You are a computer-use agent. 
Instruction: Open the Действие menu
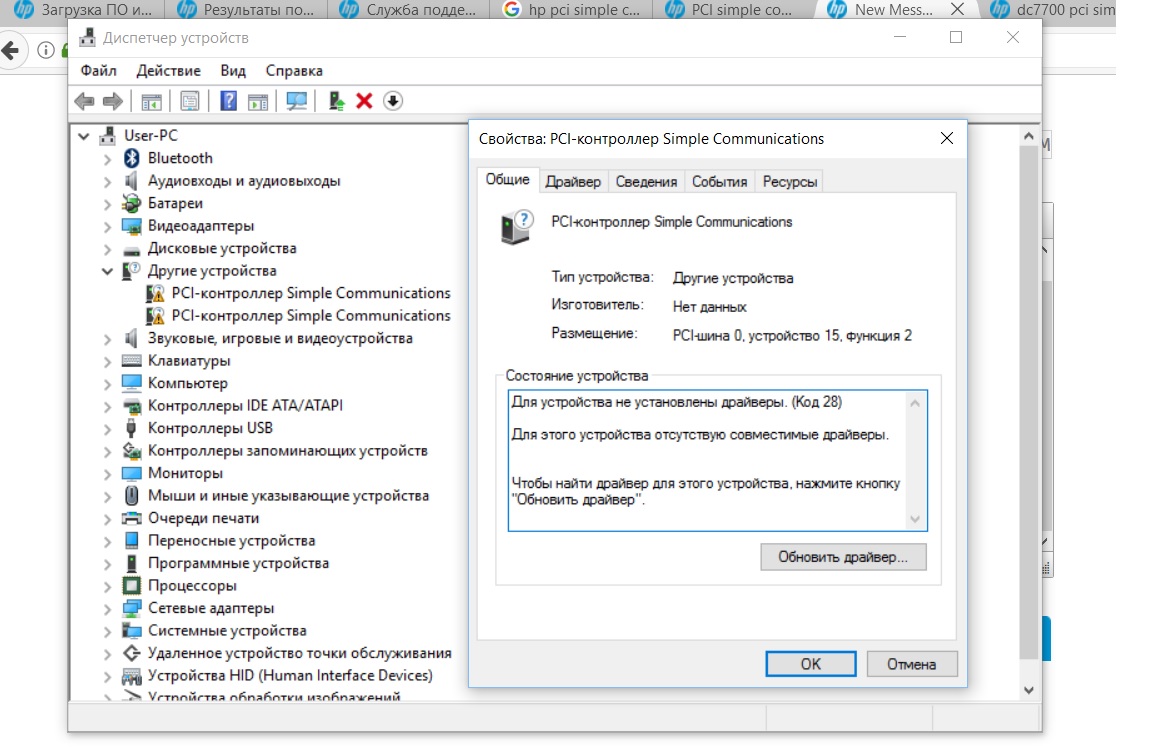[168, 71]
